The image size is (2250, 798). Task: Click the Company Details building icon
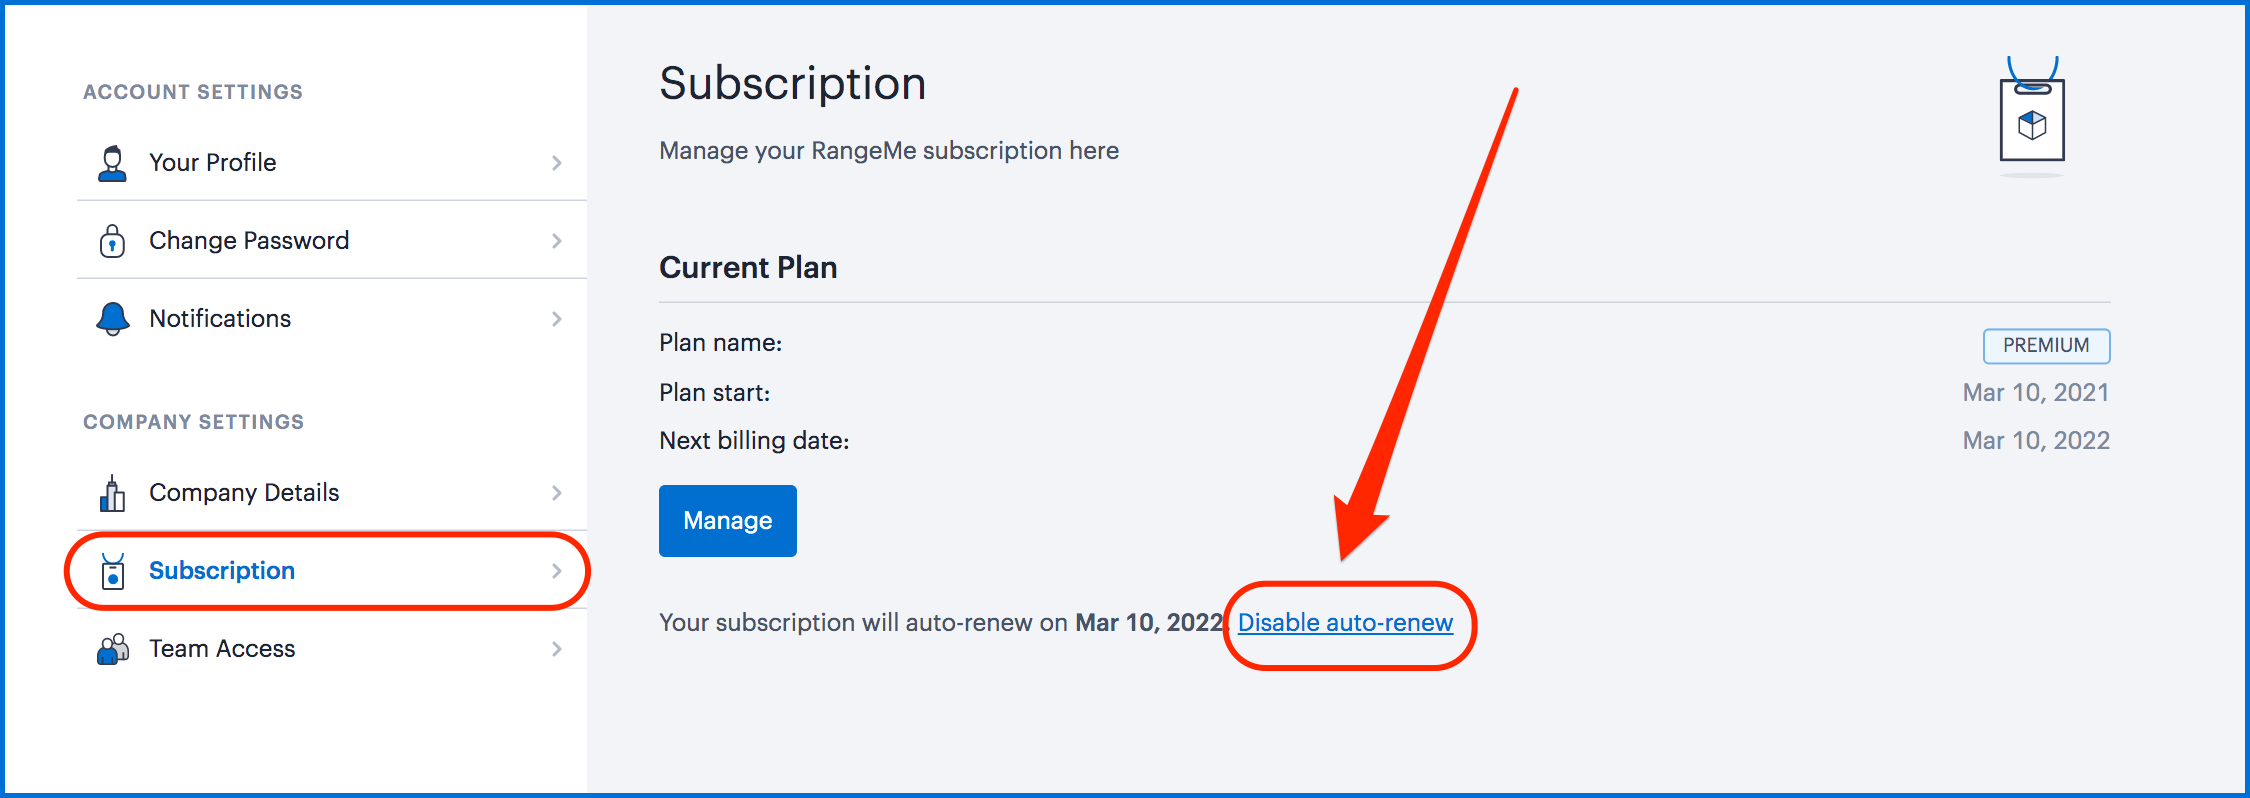click(112, 493)
